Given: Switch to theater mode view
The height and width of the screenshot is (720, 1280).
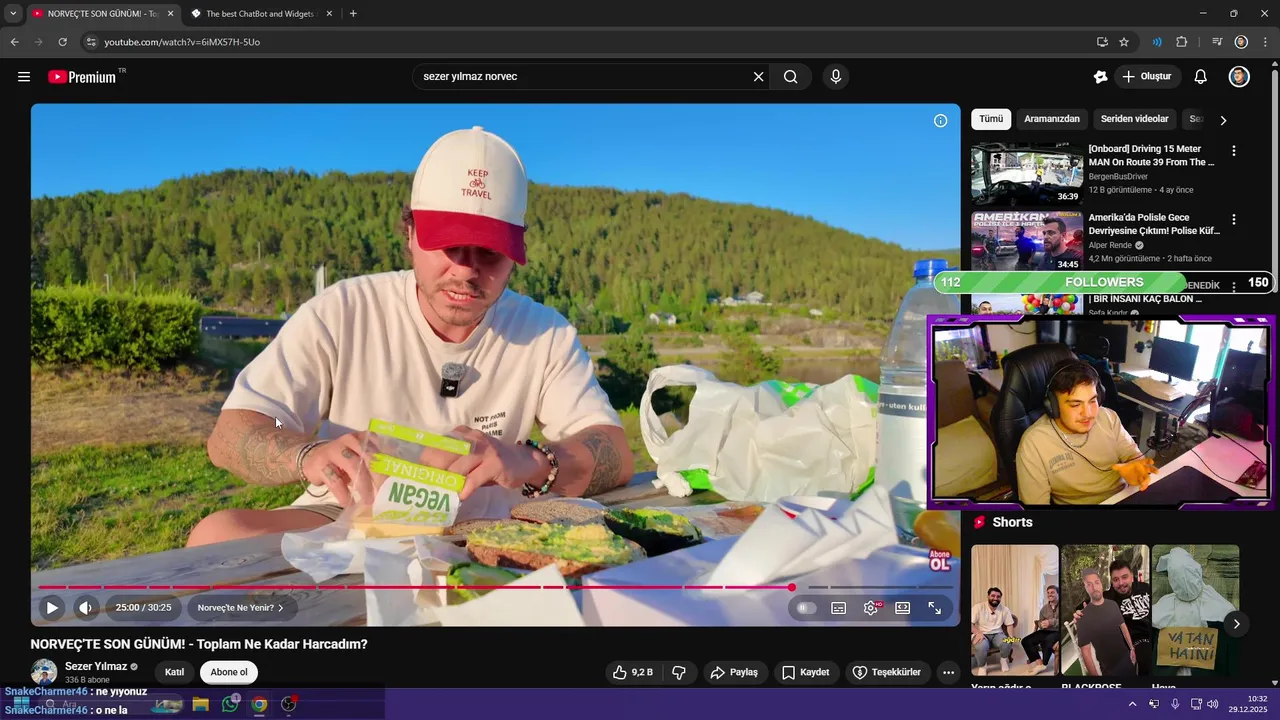Looking at the screenshot, I should point(902,607).
